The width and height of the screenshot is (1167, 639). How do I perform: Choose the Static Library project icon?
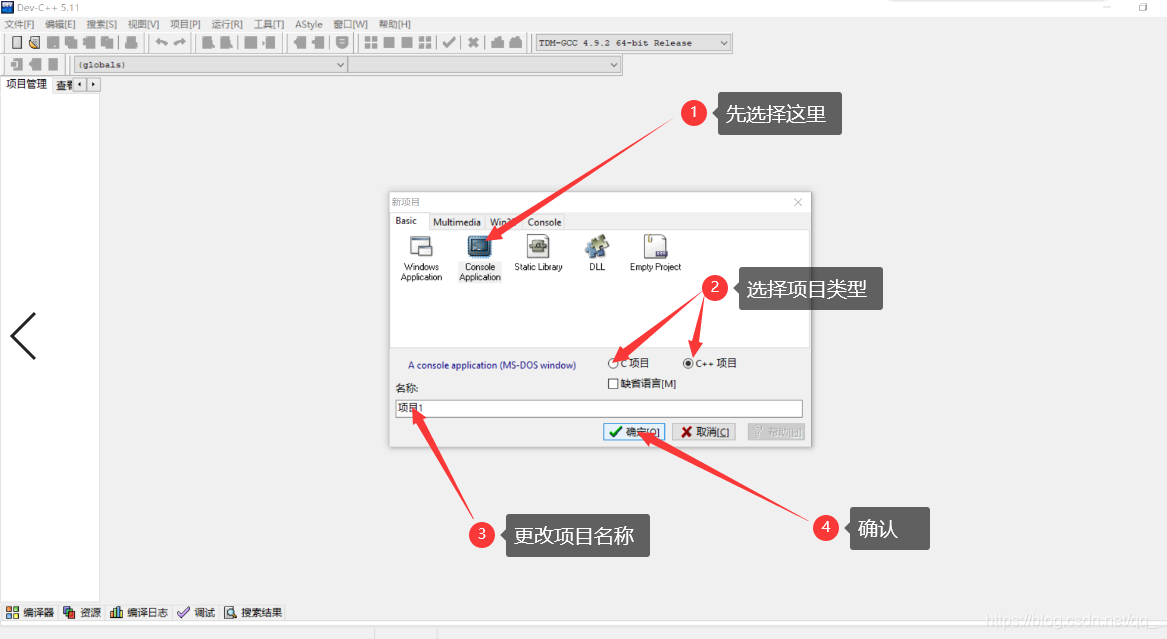[538, 254]
